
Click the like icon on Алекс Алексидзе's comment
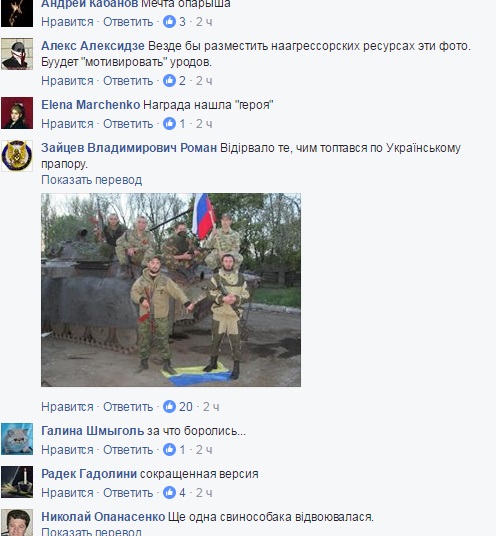(x=169, y=81)
